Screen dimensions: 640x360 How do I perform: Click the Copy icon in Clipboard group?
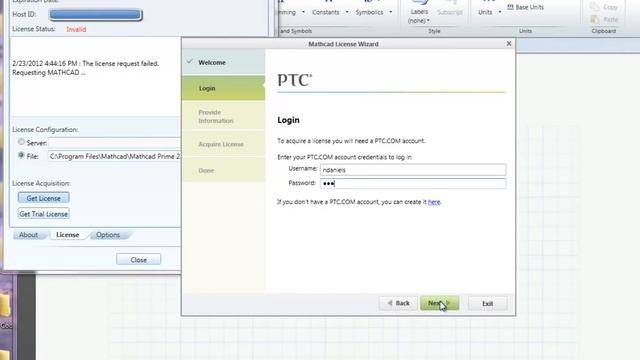coord(595,7)
